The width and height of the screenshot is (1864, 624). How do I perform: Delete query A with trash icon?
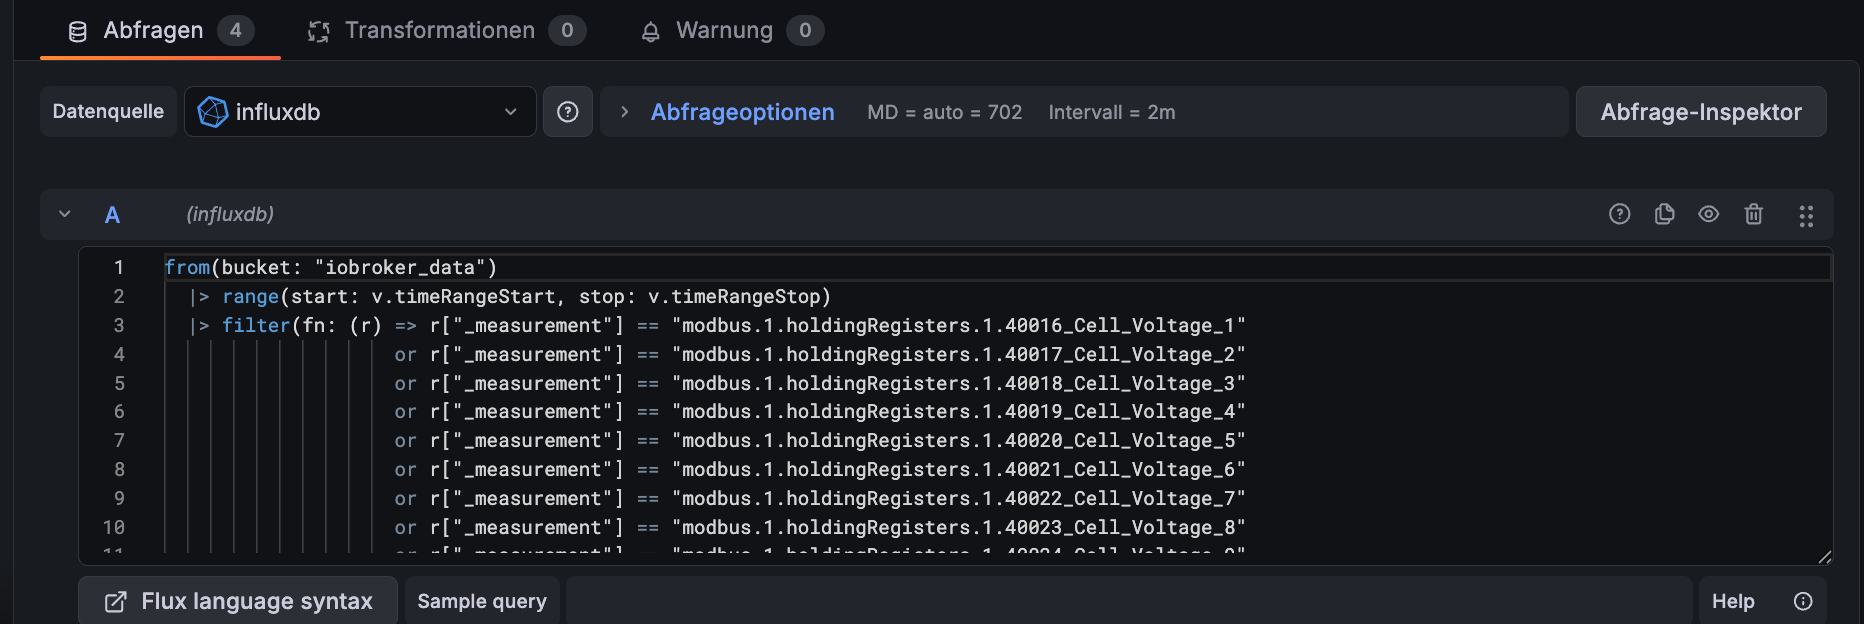(1754, 214)
